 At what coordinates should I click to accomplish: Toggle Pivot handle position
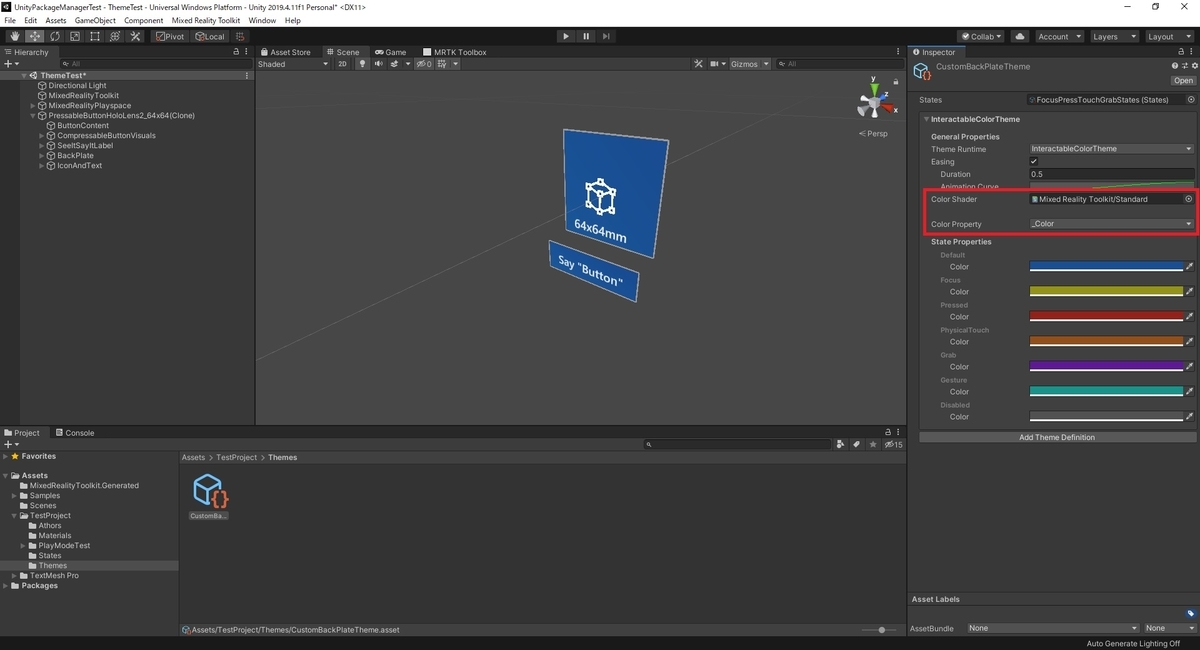[x=170, y=37]
